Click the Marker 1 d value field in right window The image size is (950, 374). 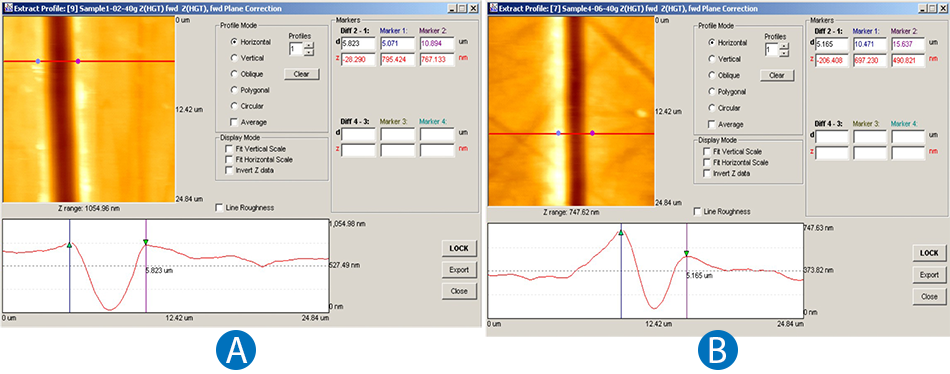pyautogui.click(x=870, y=44)
